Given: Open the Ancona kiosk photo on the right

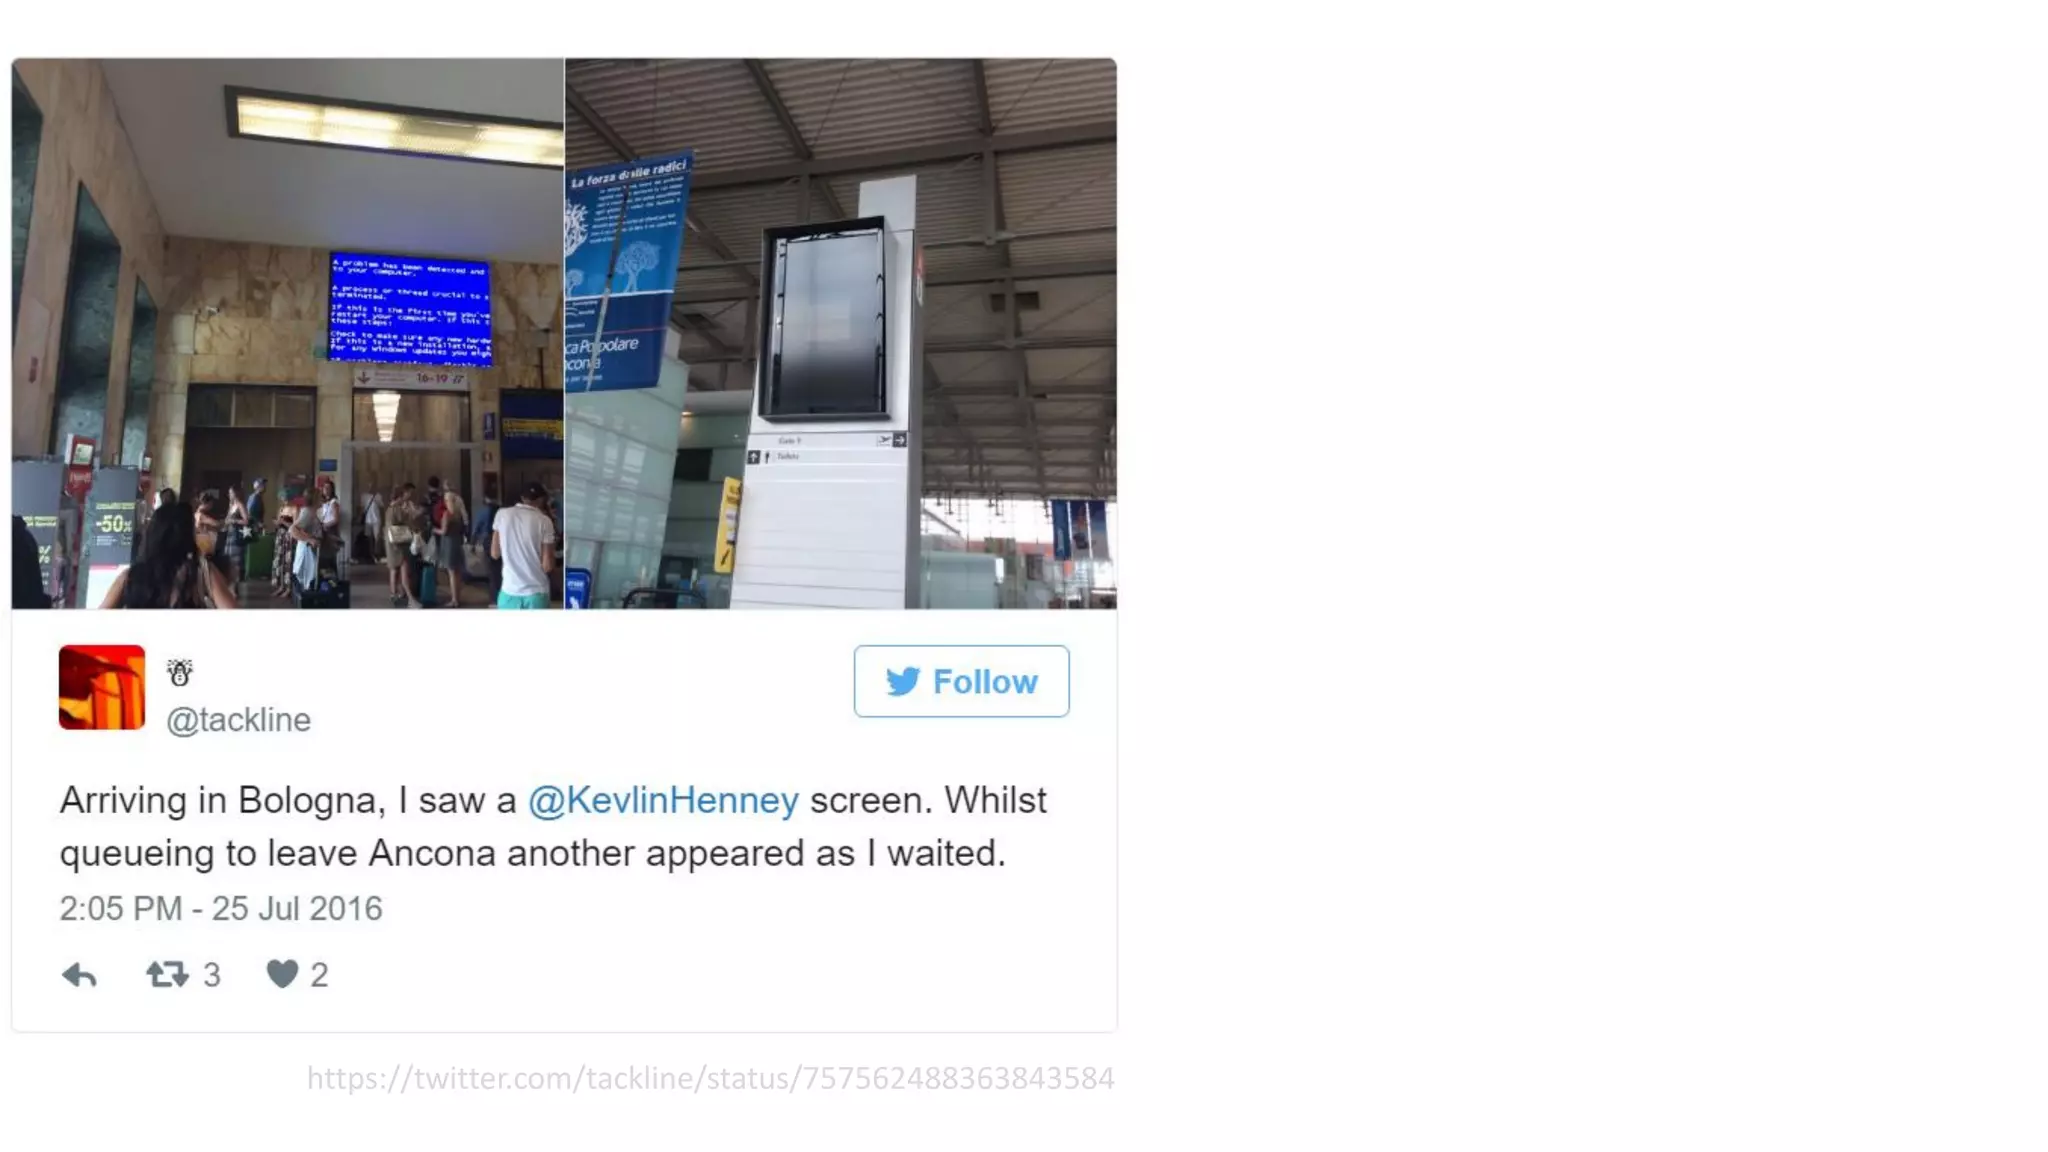Looking at the screenshot, I should 841,333.
